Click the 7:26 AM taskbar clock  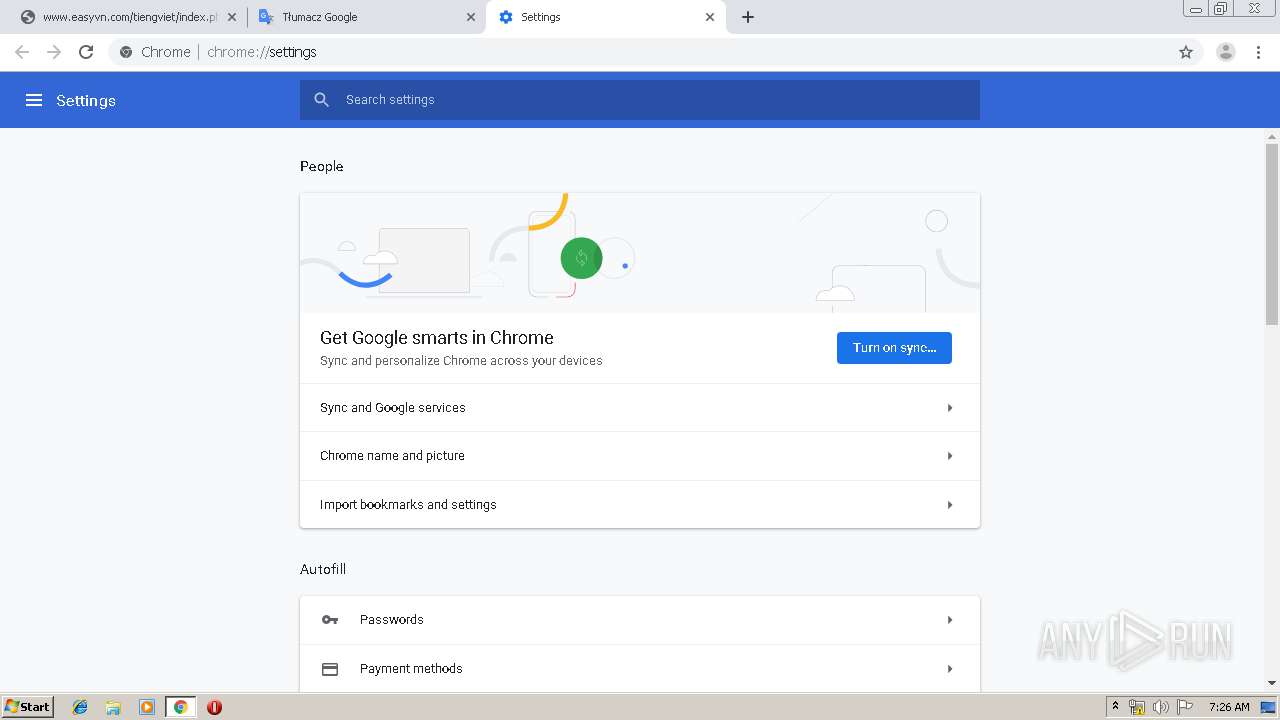[x=1229, y=707]
